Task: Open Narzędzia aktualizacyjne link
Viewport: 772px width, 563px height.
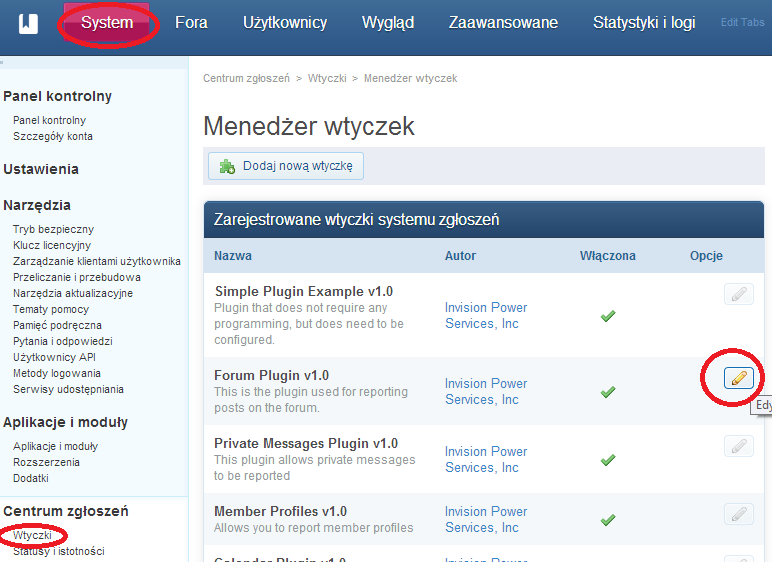Action: point(73,293)
